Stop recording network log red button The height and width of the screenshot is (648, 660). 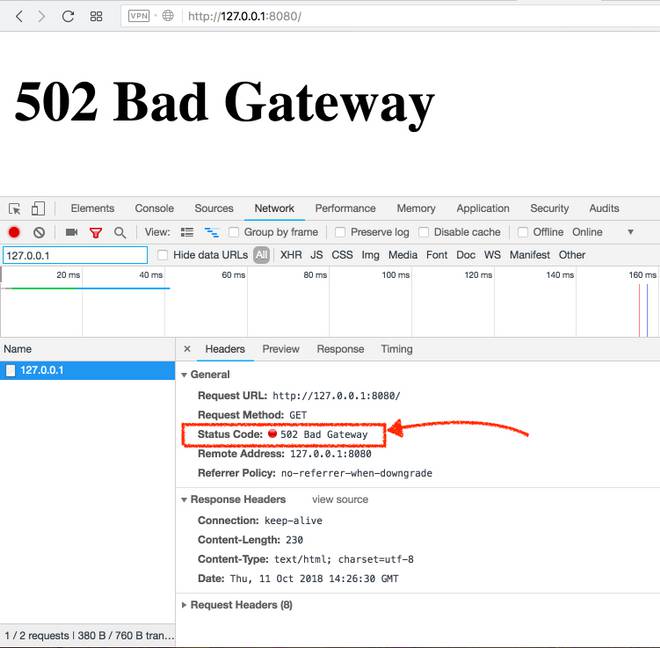[x=14, y=232]
